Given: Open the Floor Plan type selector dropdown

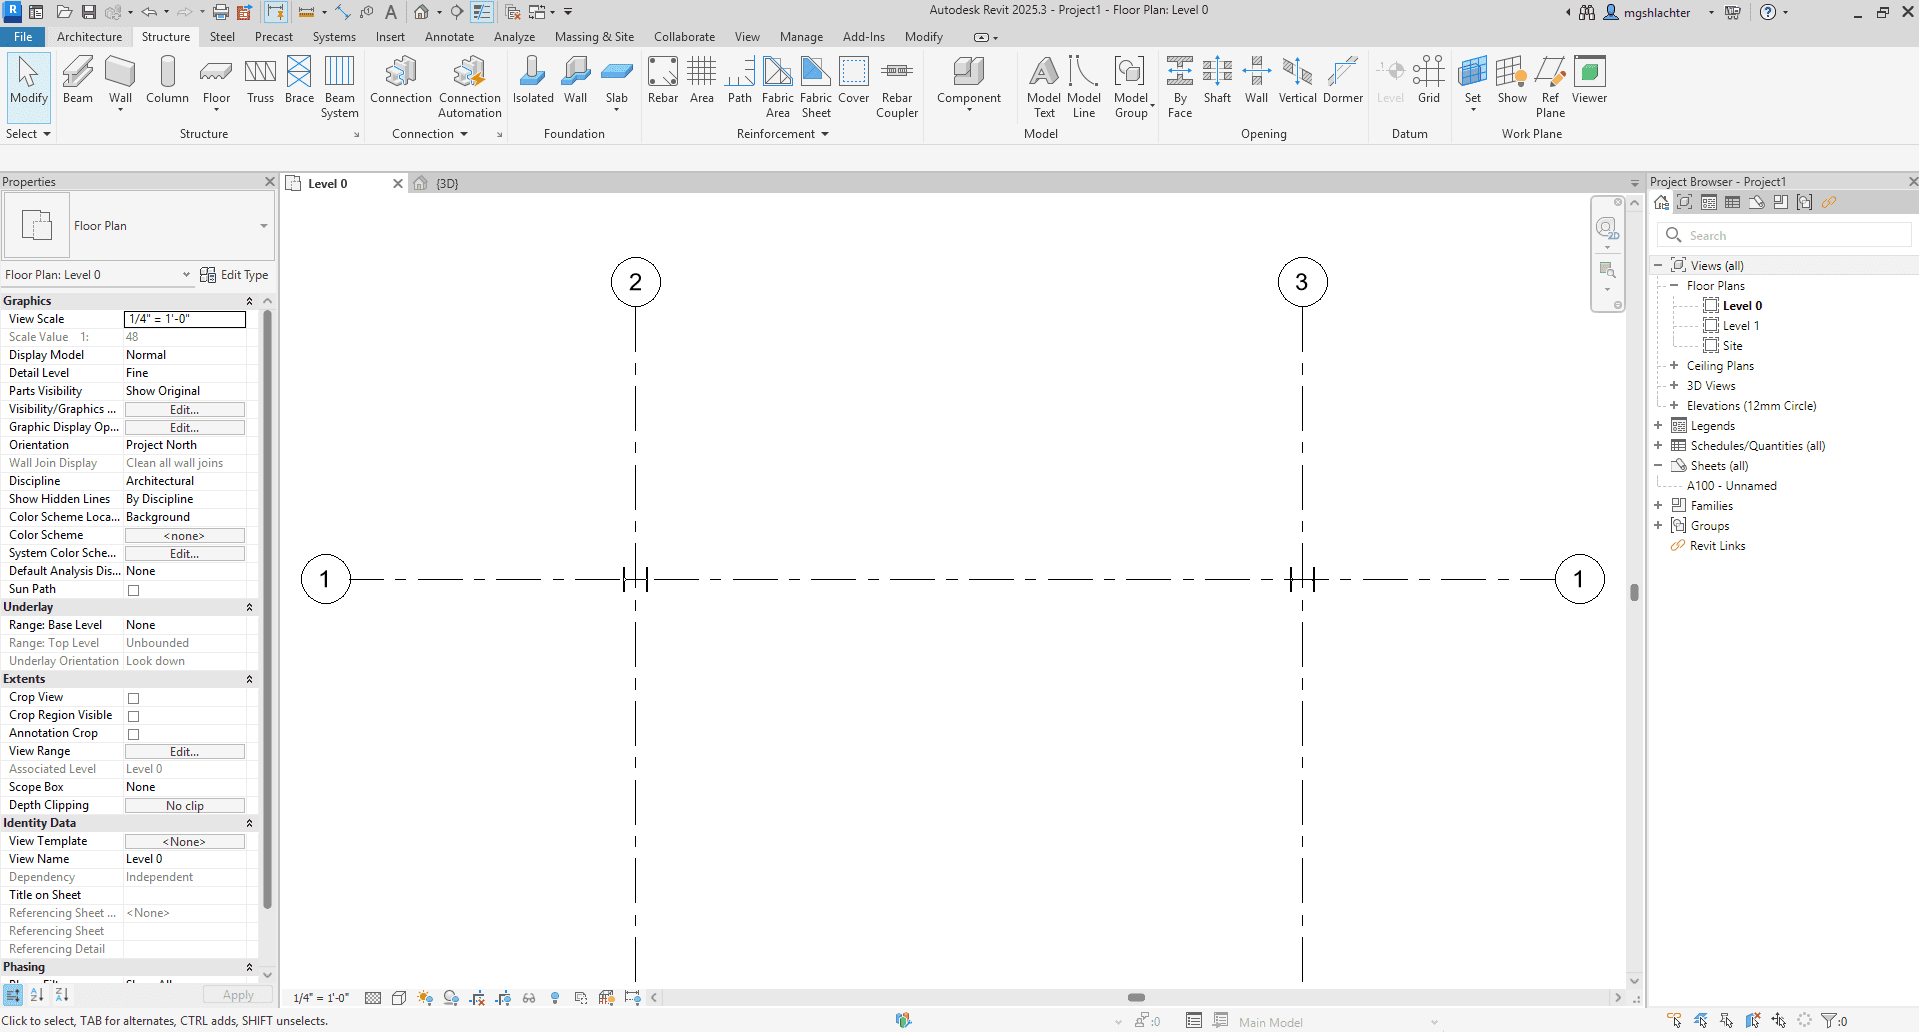Looking at the screenshot, I should click(x=264, y=226).
